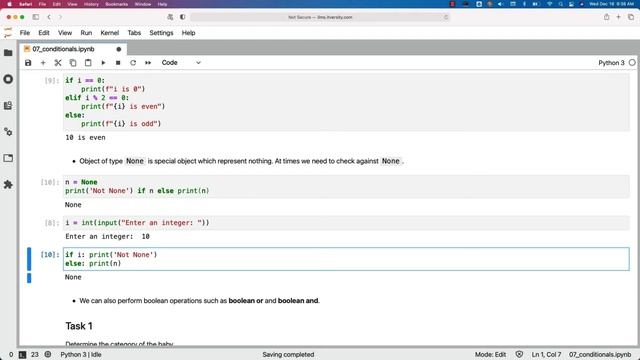Screen dimensions: 640x360
Task: Open the cell type dropdown showing Code
Action: click(181, 63)
